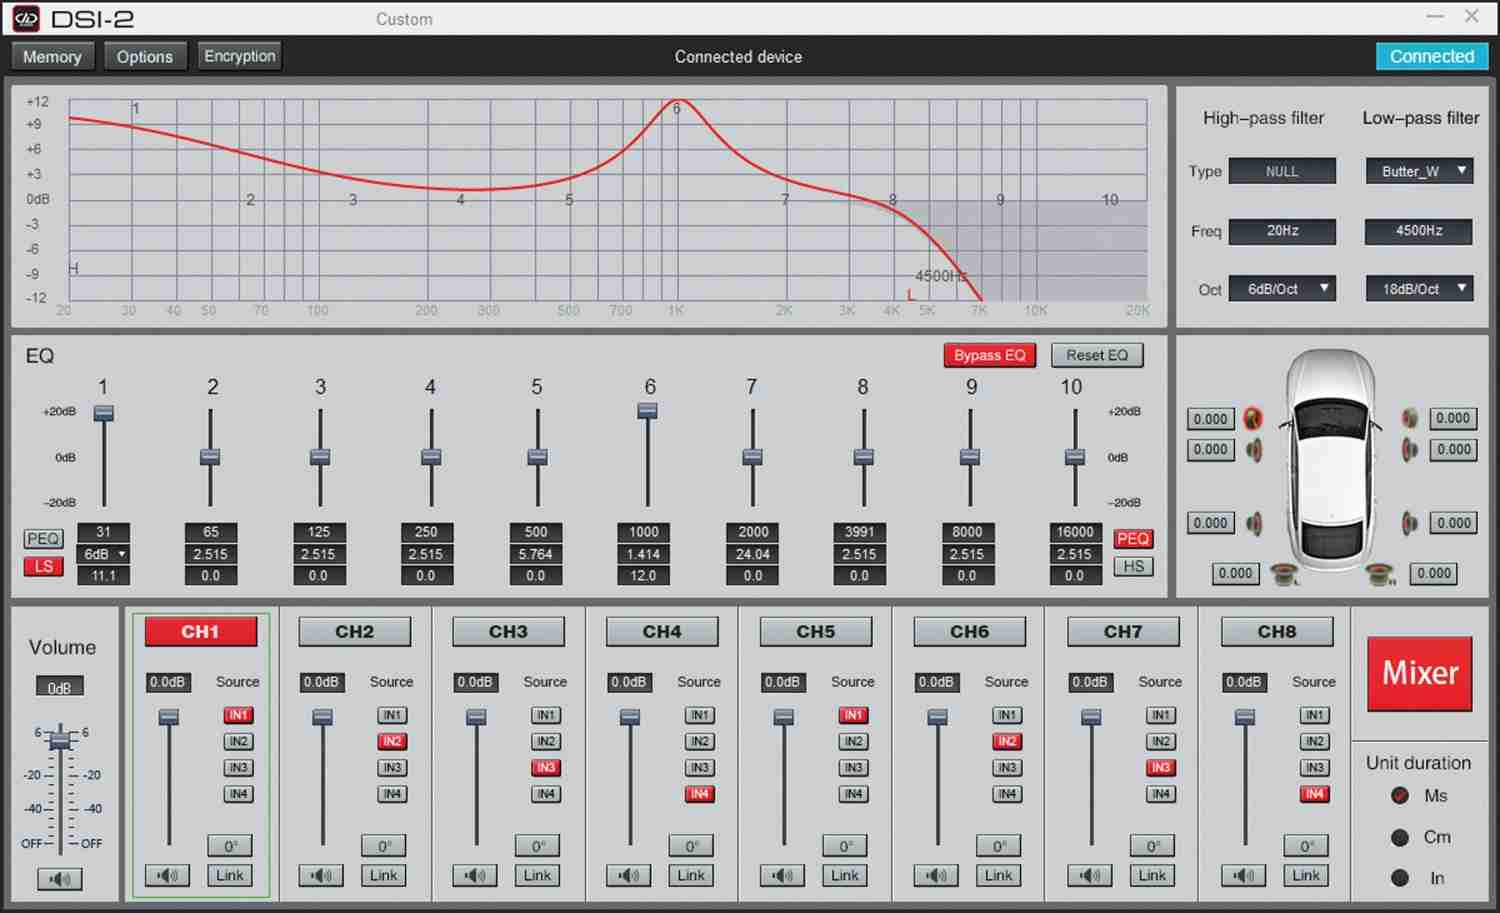This screenshot has width=1500, height=913.
Task: Click the Connected status button
Action: tap(1432, 56)
